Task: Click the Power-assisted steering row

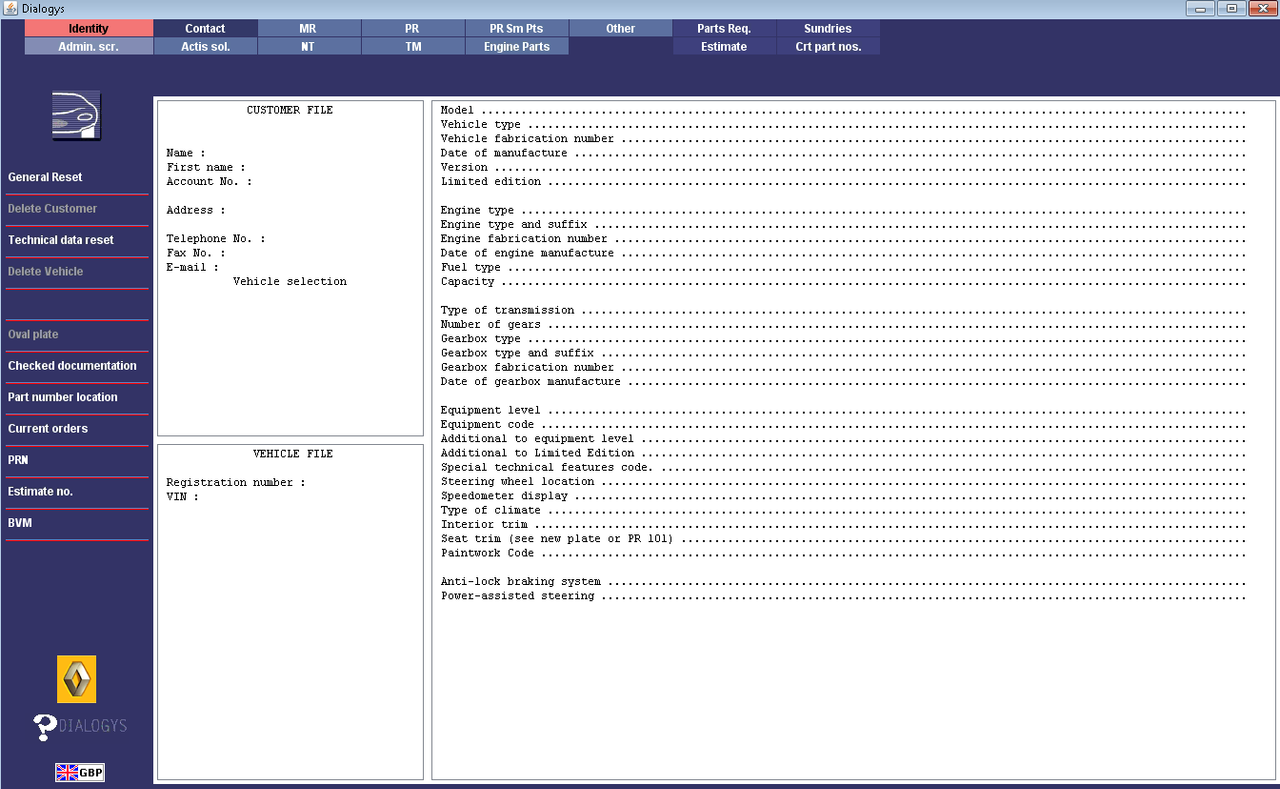Action: click(843, 596)
